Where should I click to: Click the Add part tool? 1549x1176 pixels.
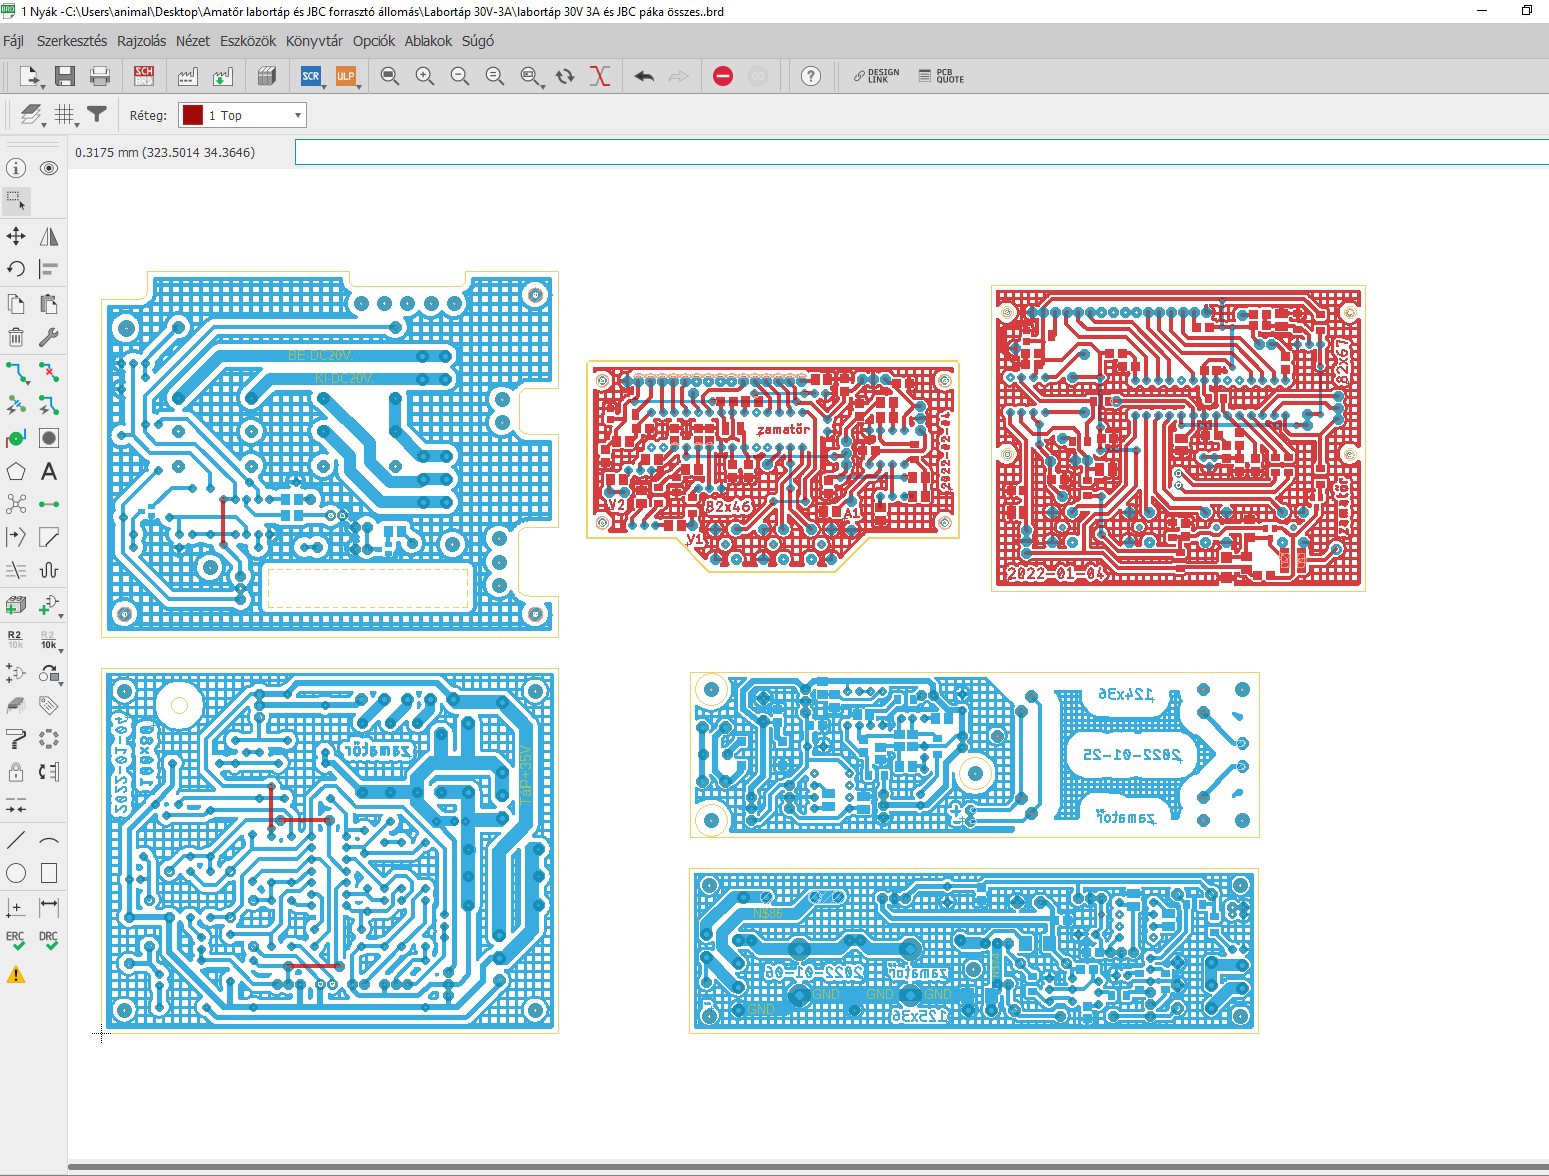[x=16, y=605]
